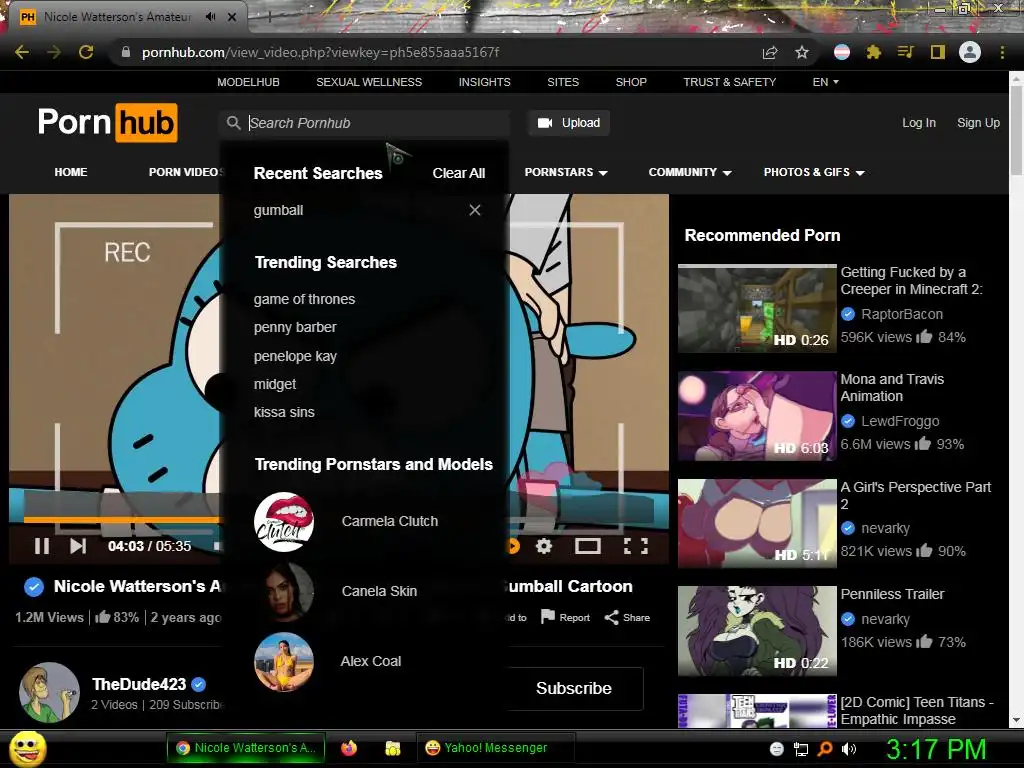Open the Yahoo! Messenger taskbar item
The height and width of the screenshot is (768, 1024).
[x=495, y=748]
